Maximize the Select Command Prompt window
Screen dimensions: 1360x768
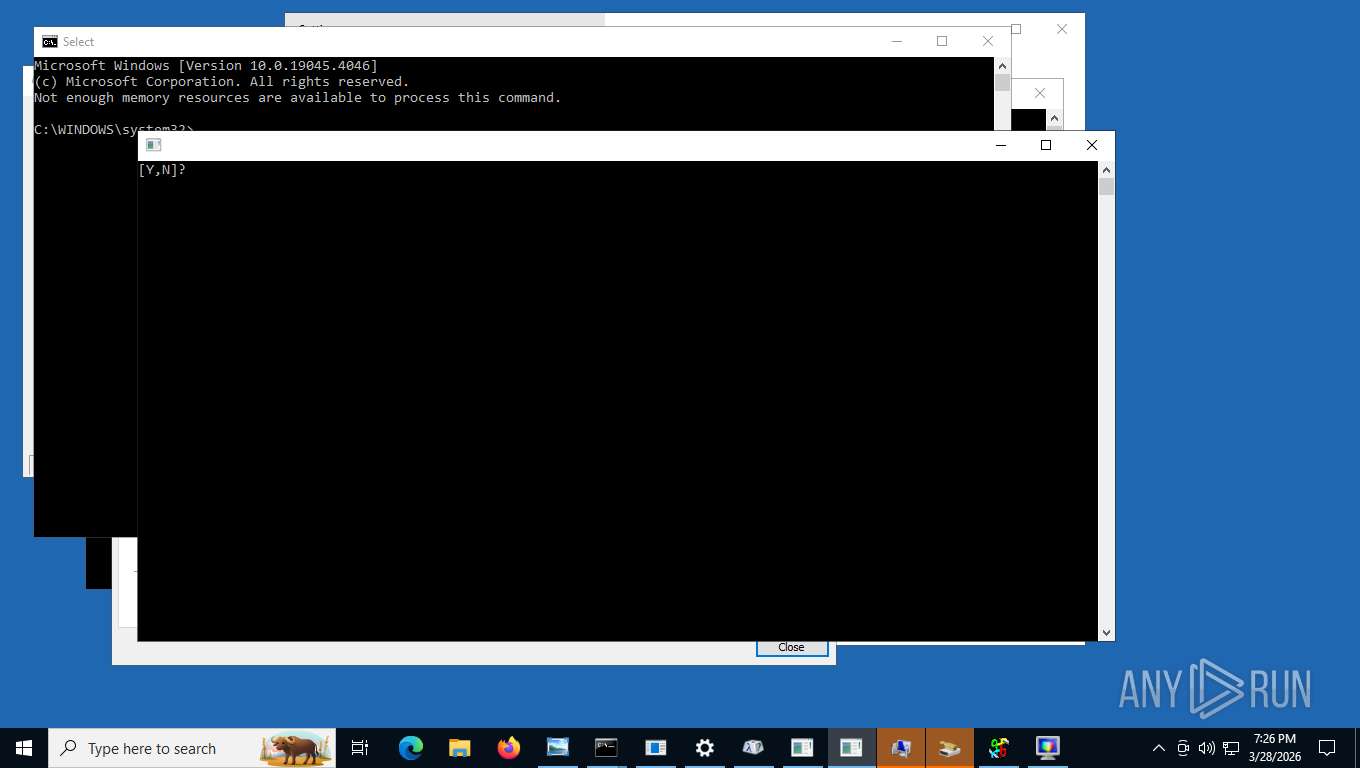[942, 42]
